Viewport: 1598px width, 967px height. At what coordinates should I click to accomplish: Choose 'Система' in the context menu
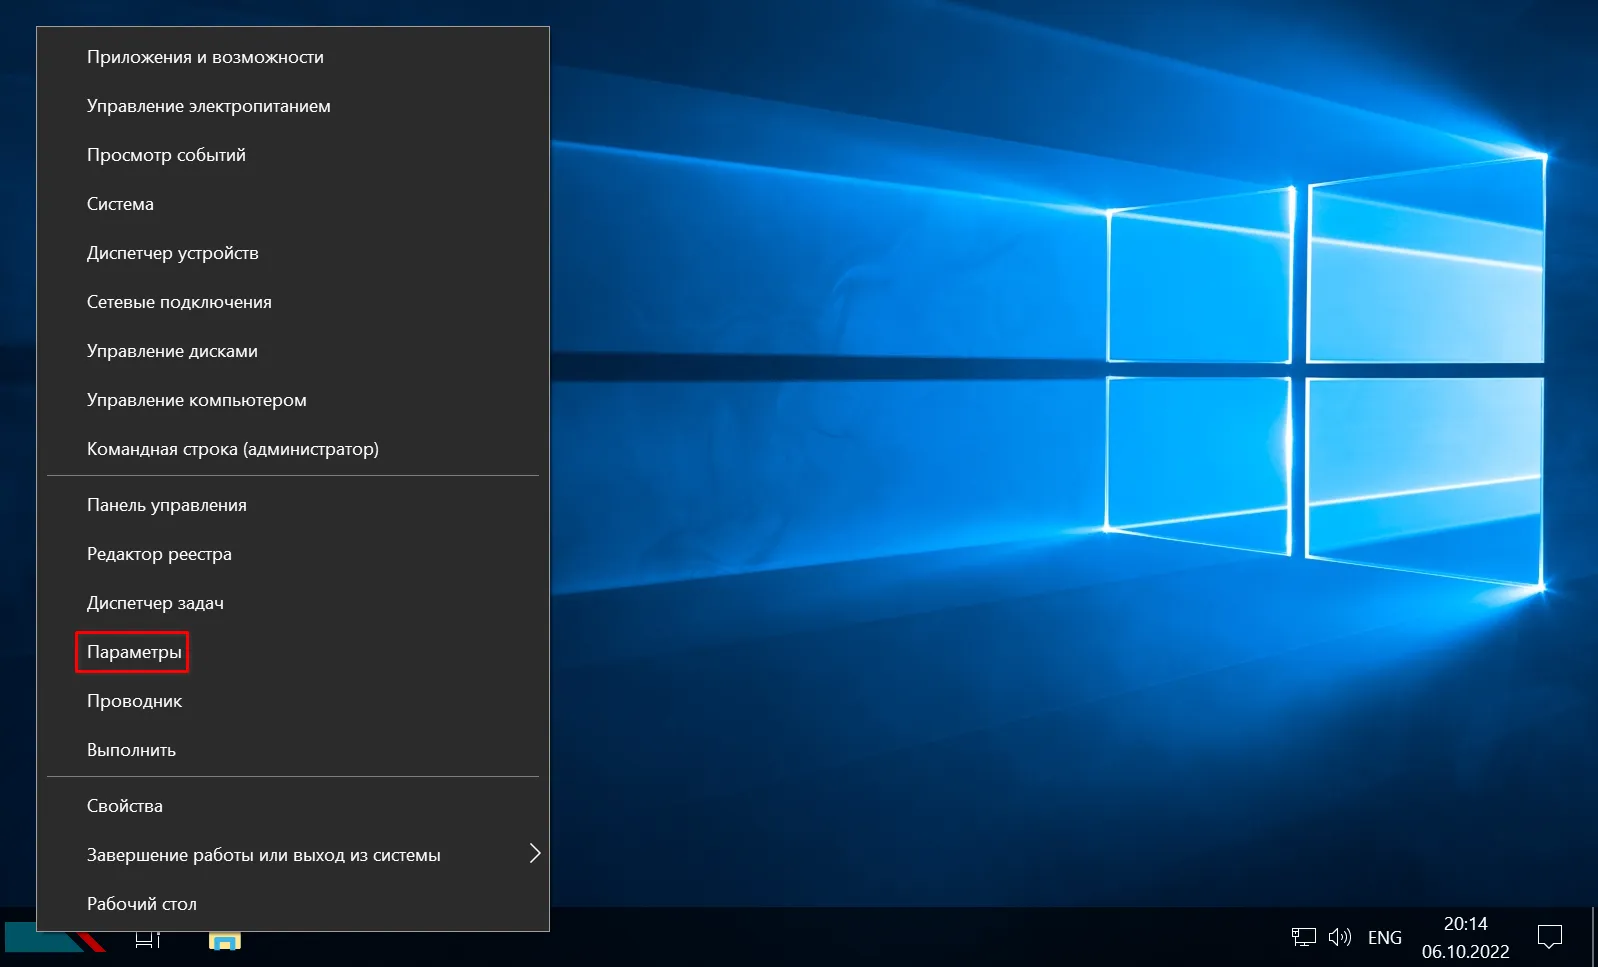(293, 204)
